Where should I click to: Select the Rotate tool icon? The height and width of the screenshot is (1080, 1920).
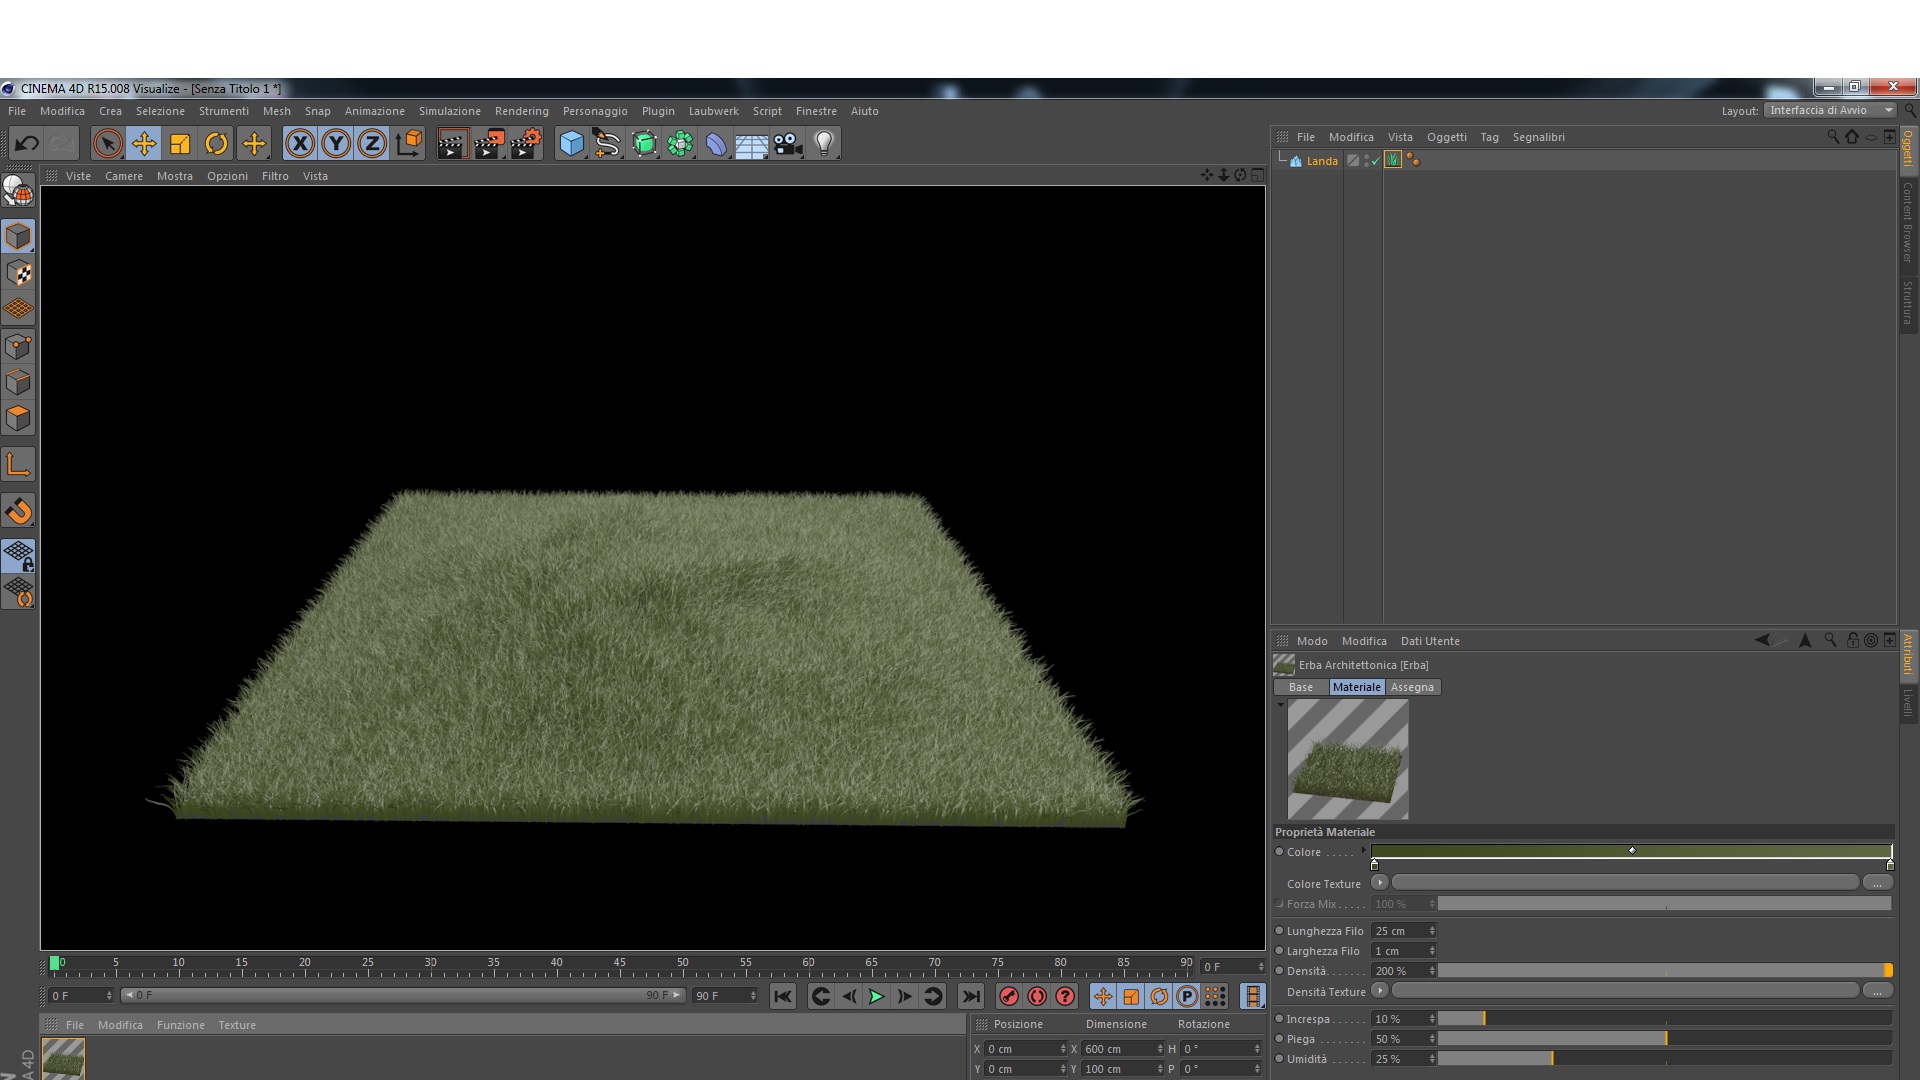[x=216, y=144]
